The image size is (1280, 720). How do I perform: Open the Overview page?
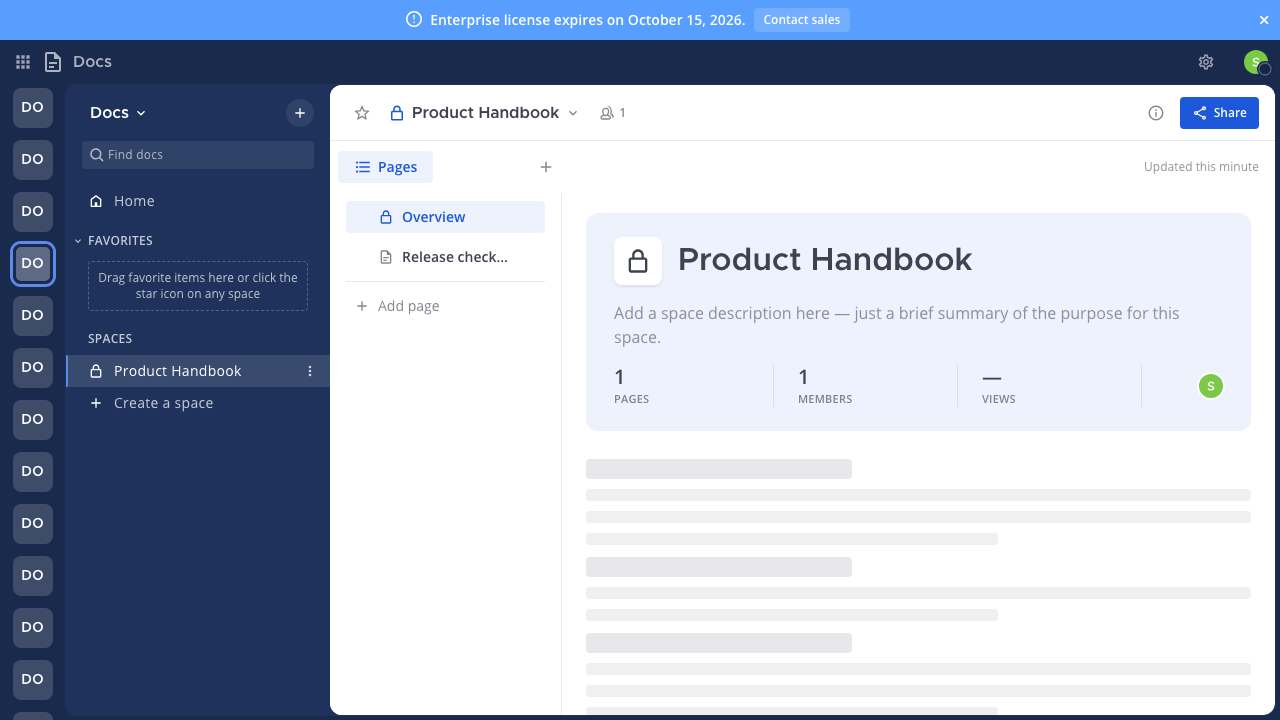point(445,217)
